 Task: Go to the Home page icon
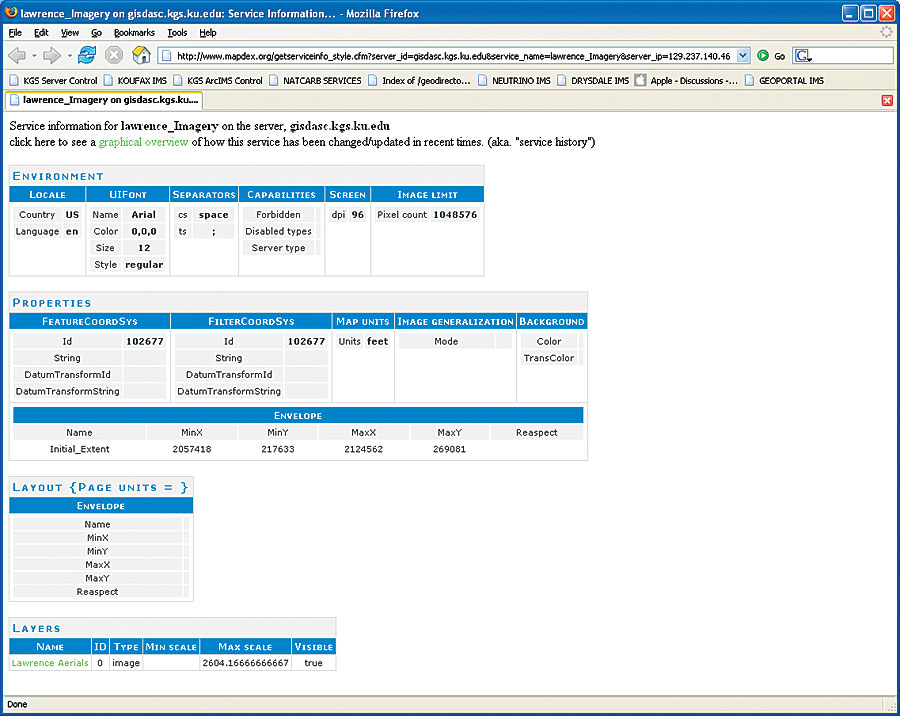click(141, 56)
